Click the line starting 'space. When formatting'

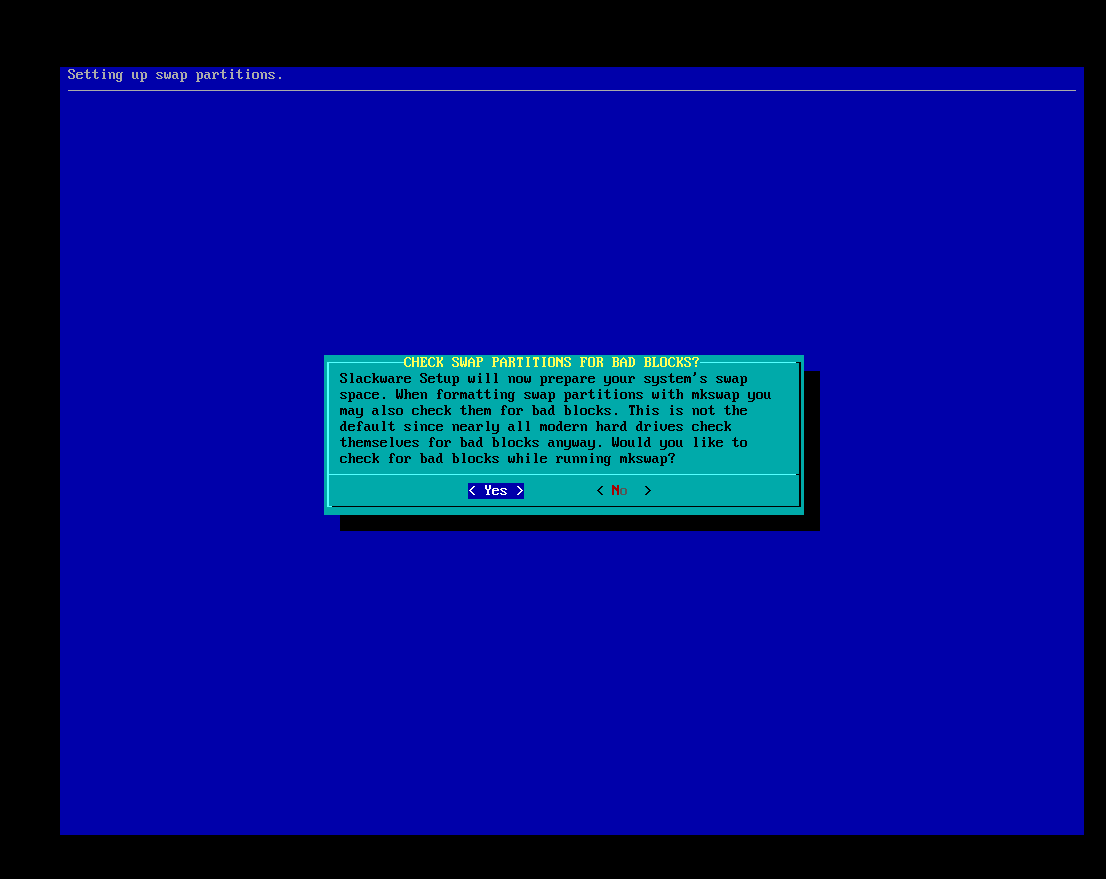[555, 395]
